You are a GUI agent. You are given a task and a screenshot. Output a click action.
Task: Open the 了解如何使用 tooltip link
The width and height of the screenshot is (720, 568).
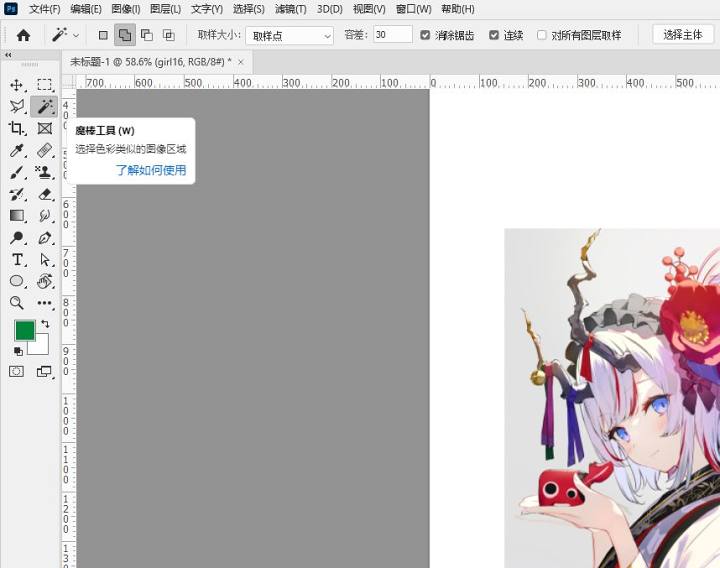coord(151,170)
